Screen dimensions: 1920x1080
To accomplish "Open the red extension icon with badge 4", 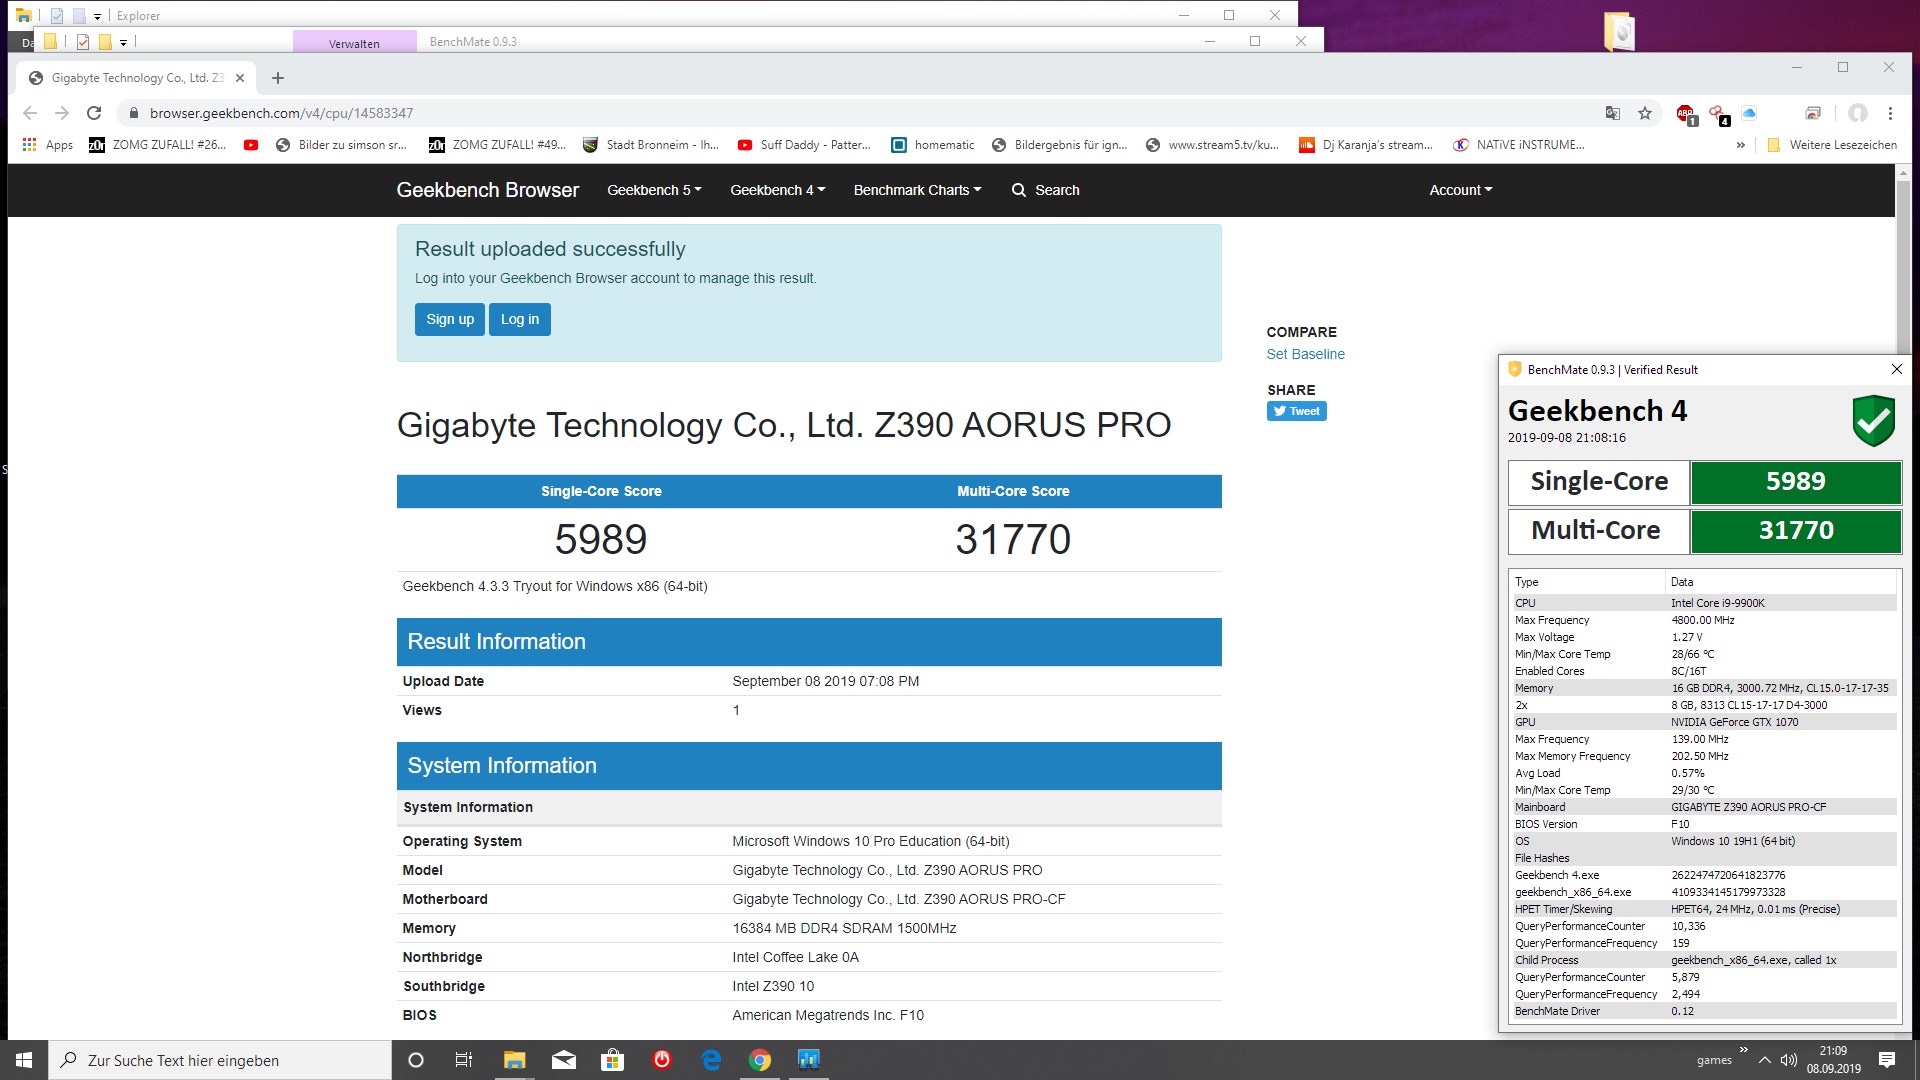I will click(1718, 114).
